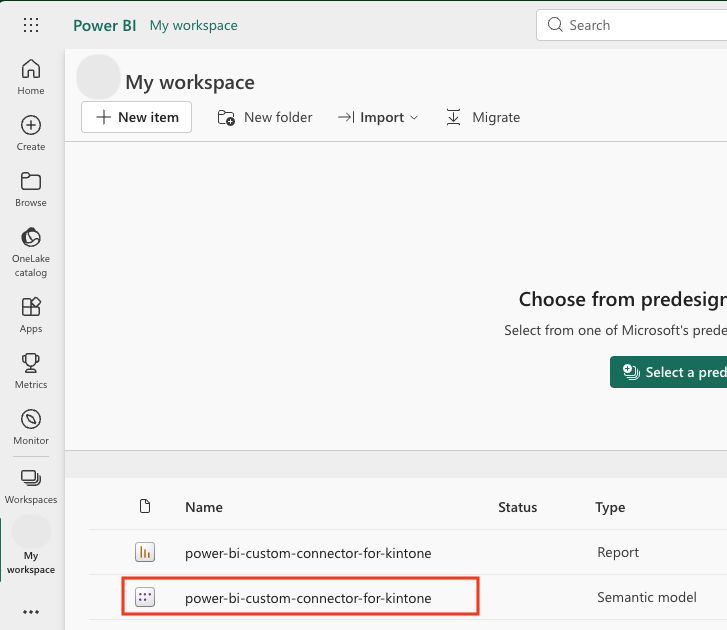727x630 pixels.
Task: Click the workspace avatar image
Action: [98, 77]
